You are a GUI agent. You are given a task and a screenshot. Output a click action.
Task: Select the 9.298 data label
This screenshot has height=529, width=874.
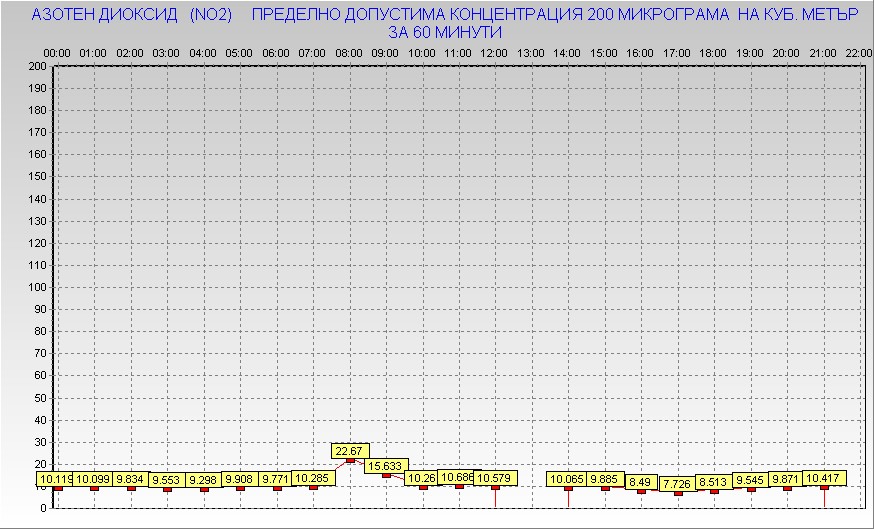pyautogui.click(x=203, y=480)
